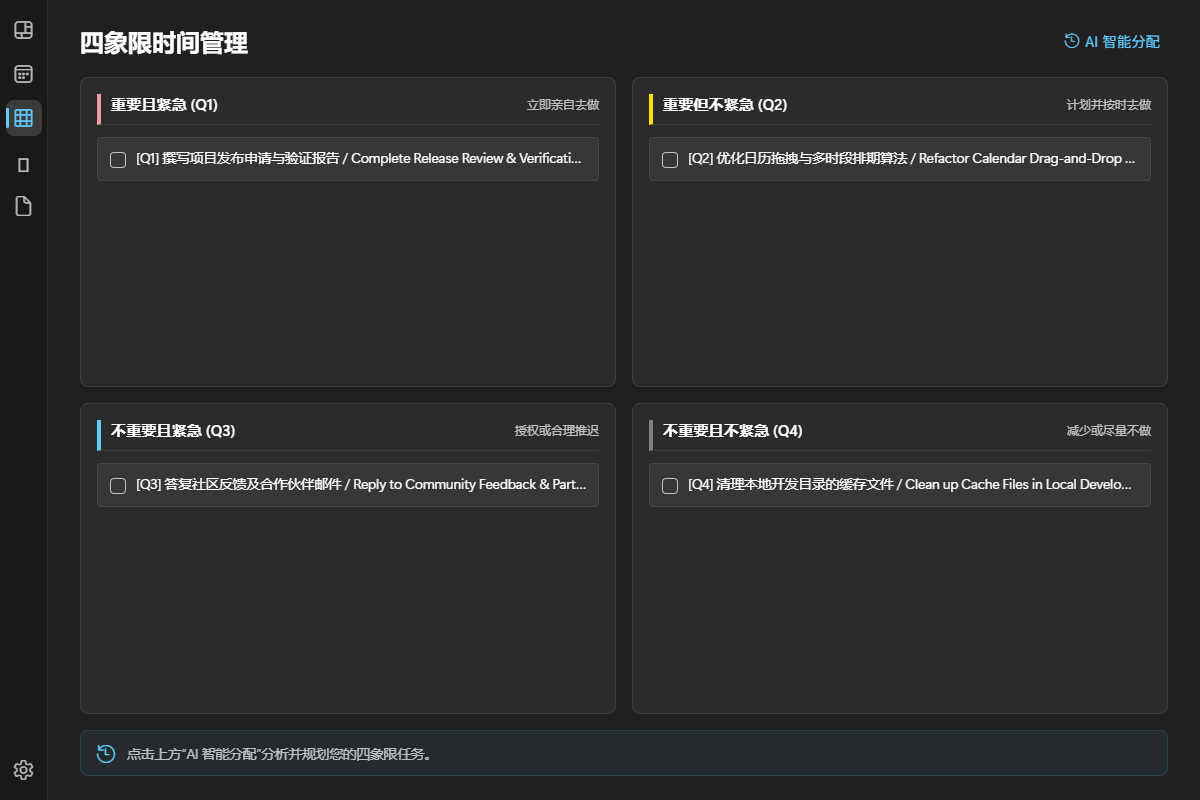
Task: Open the dashboard layout icon in sidebar
Action: tap(23, 30)
